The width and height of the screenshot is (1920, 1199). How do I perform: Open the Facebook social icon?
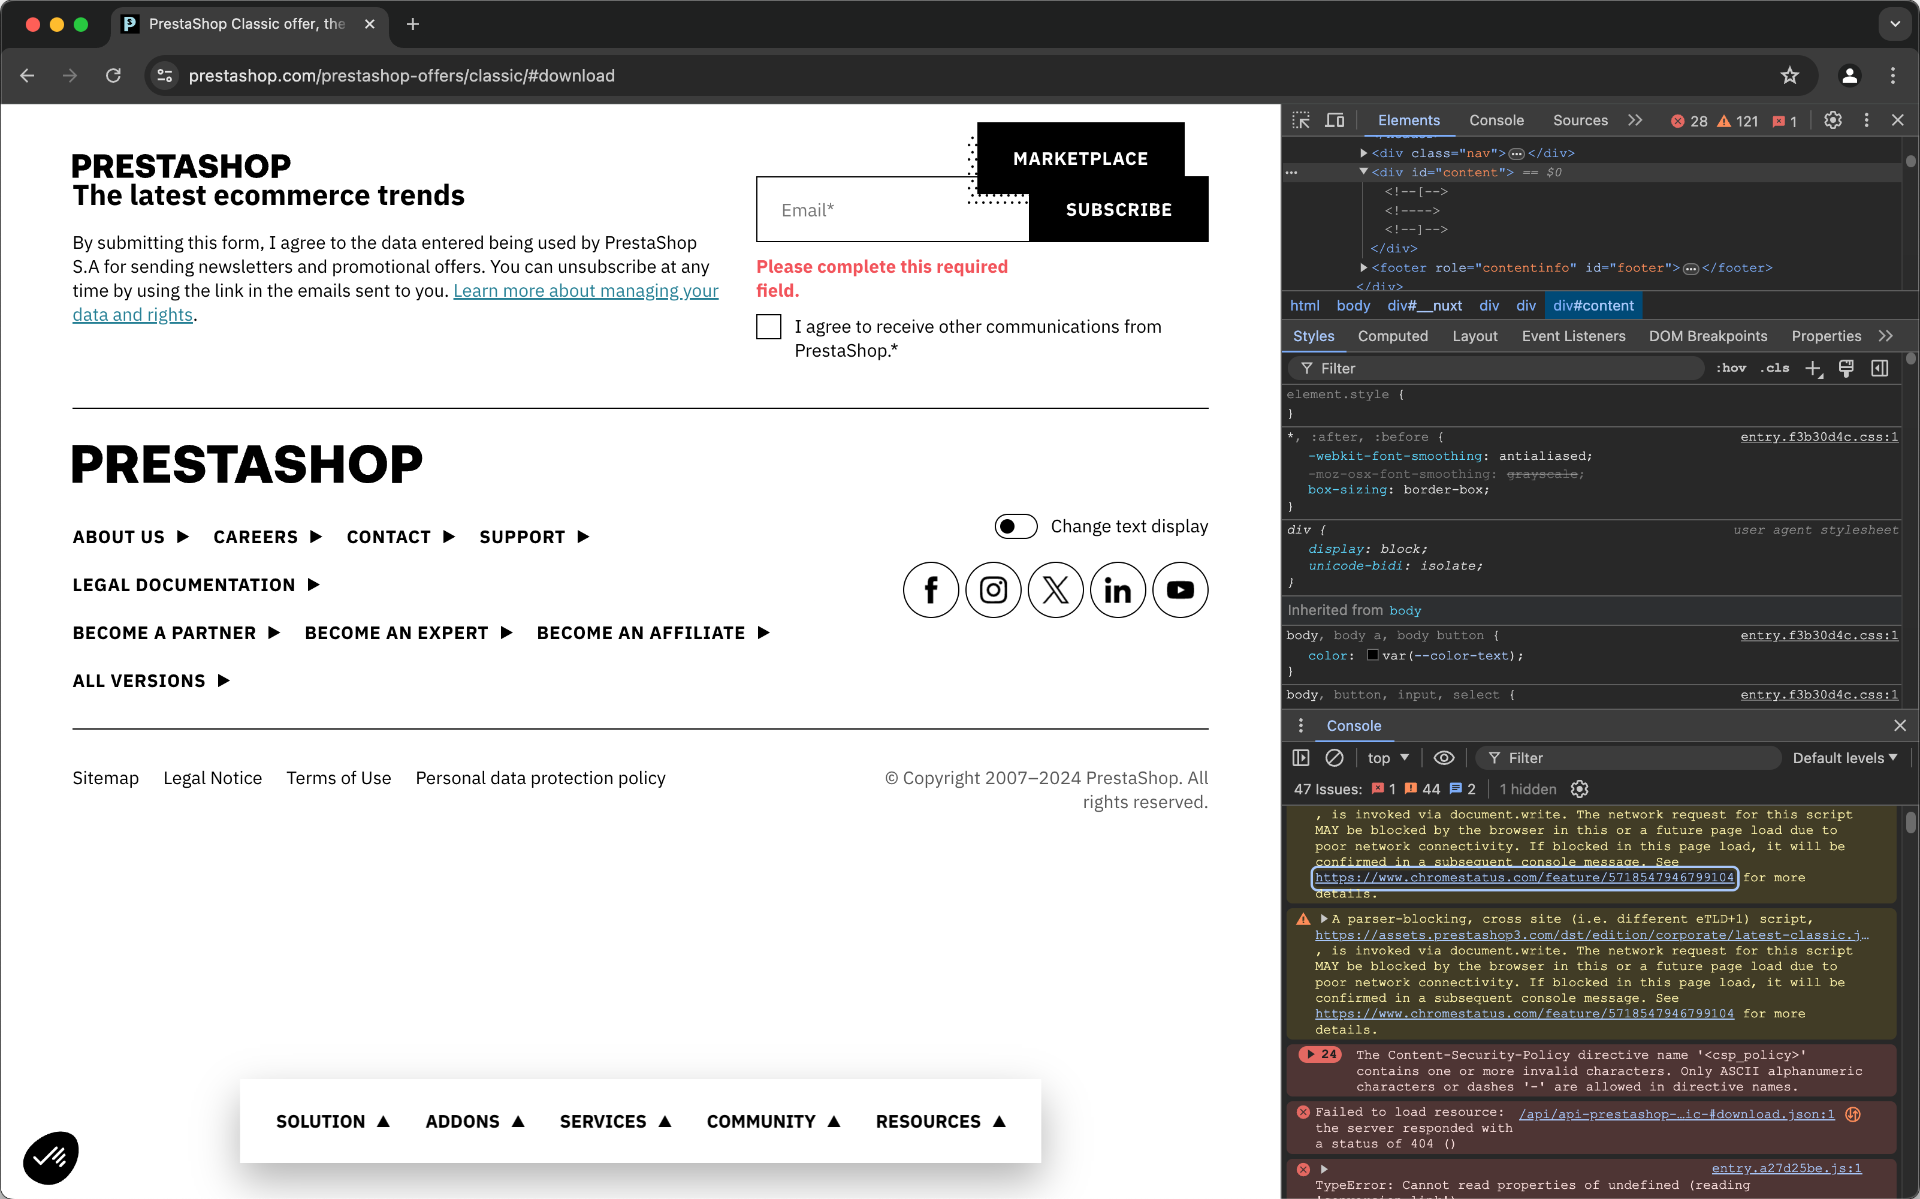[930, 590]
